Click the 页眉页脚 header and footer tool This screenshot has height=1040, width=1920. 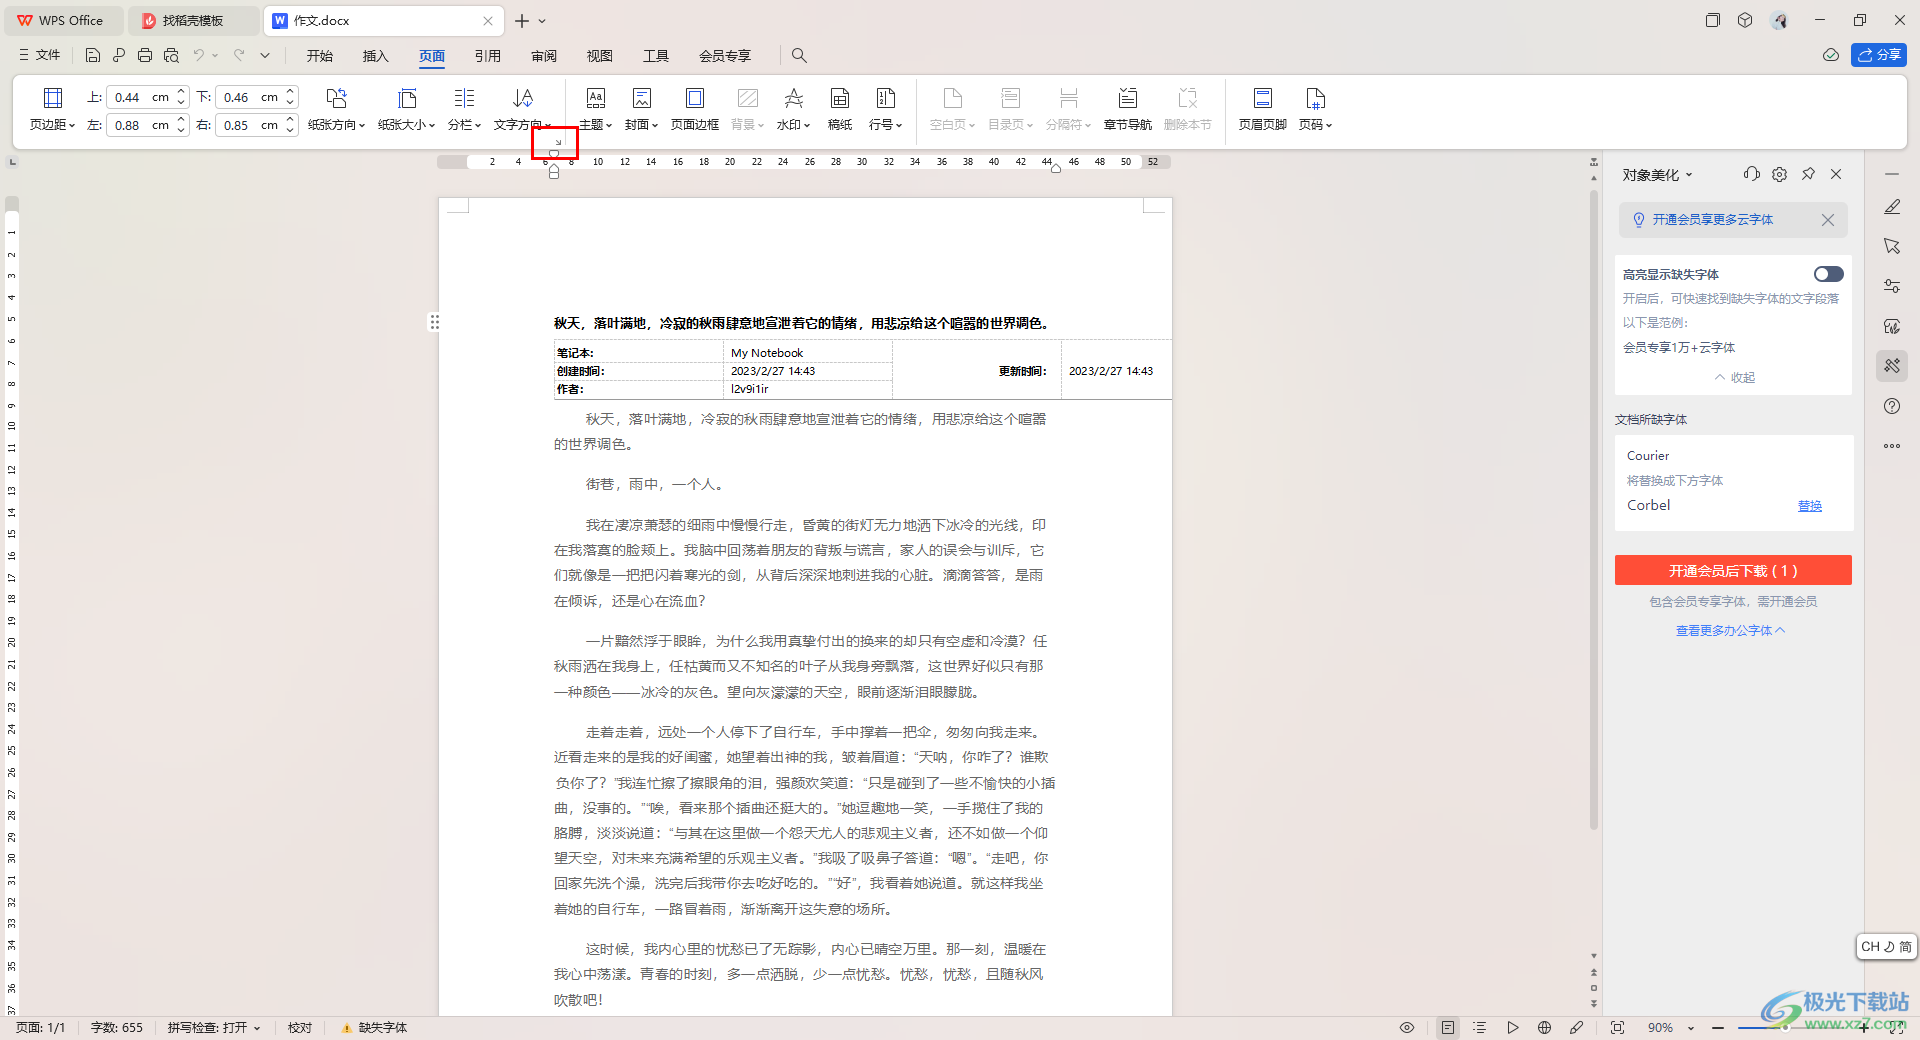(x=1262, y=110)
